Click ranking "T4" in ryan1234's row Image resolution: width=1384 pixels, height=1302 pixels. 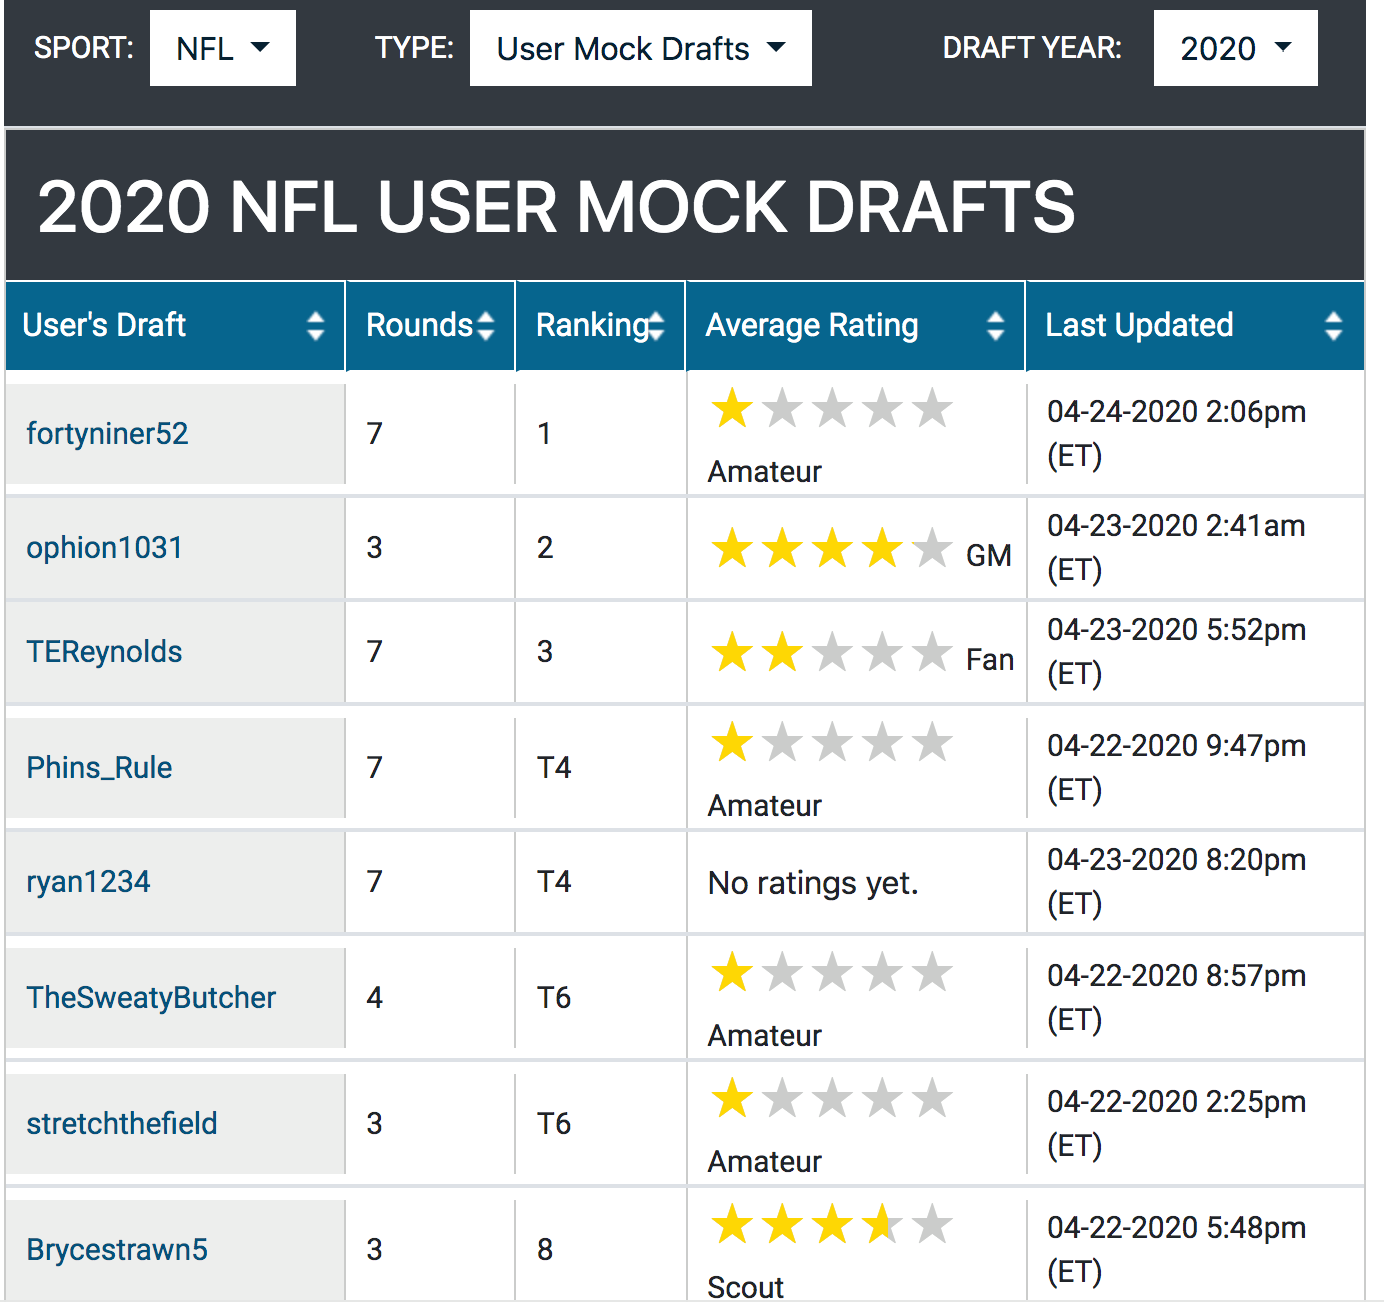554,881
